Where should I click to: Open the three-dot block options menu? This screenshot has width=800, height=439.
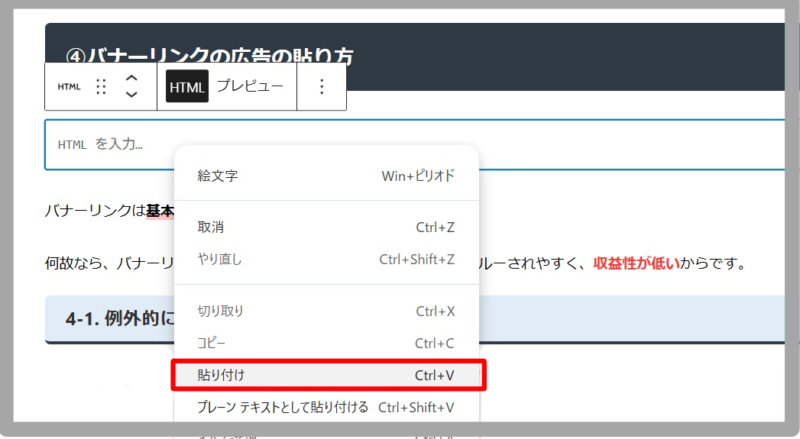click(321, 87)
